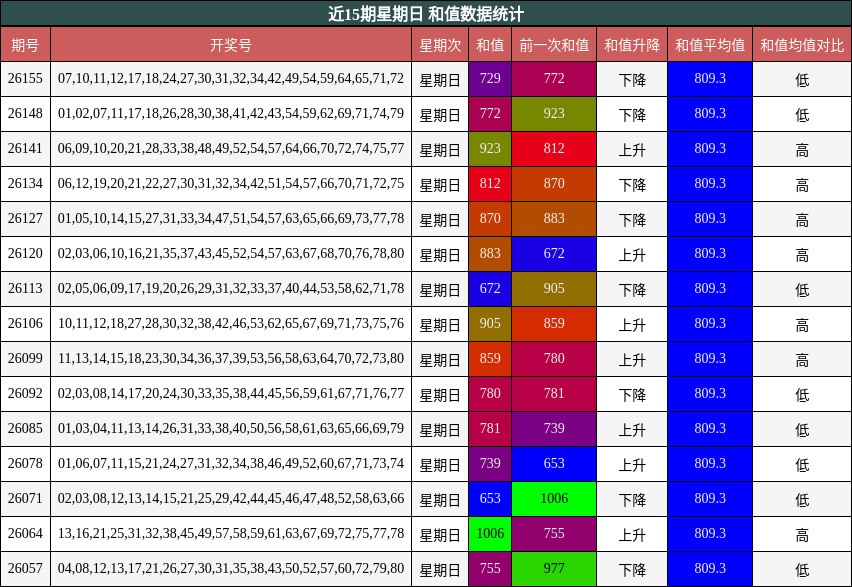Click 下降 in row 26092
852x587 pixels.
click(632, 394)
